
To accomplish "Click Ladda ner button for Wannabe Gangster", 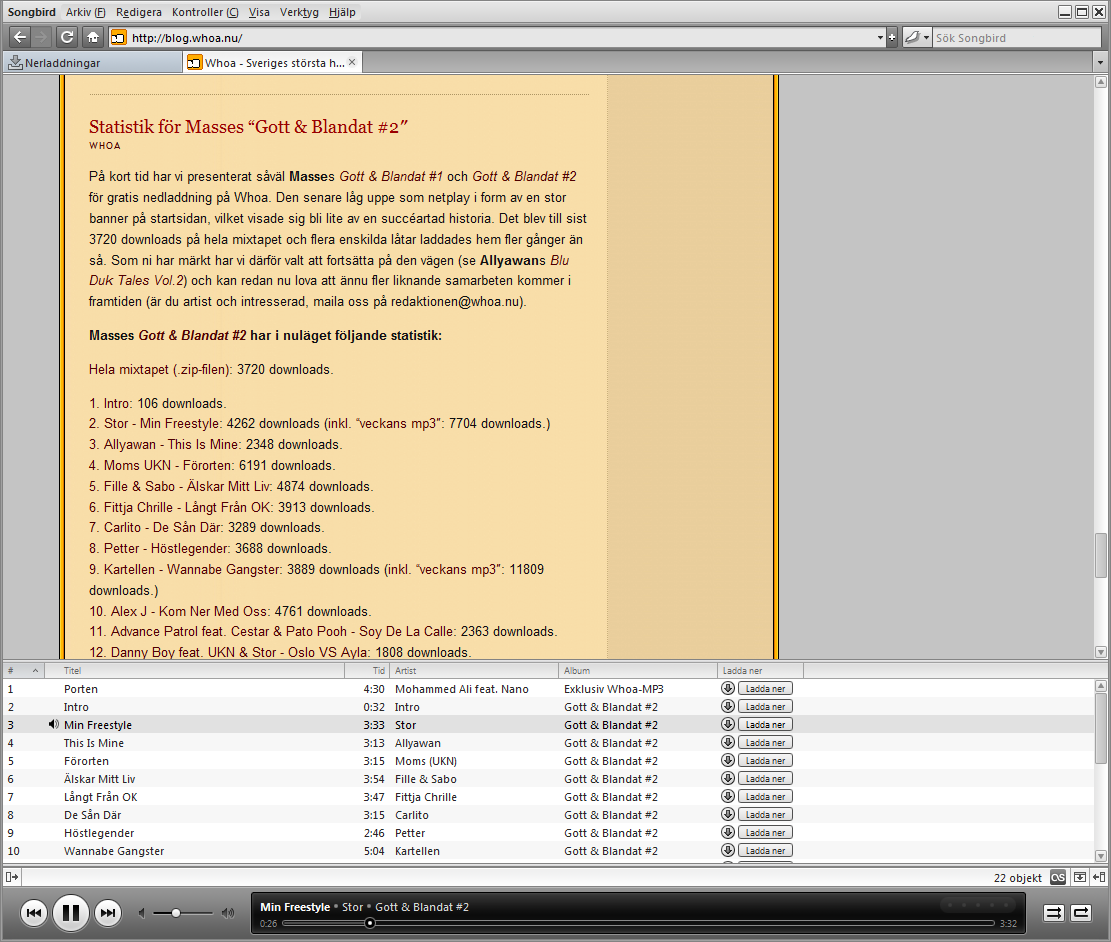I will (x=765, y=851).
